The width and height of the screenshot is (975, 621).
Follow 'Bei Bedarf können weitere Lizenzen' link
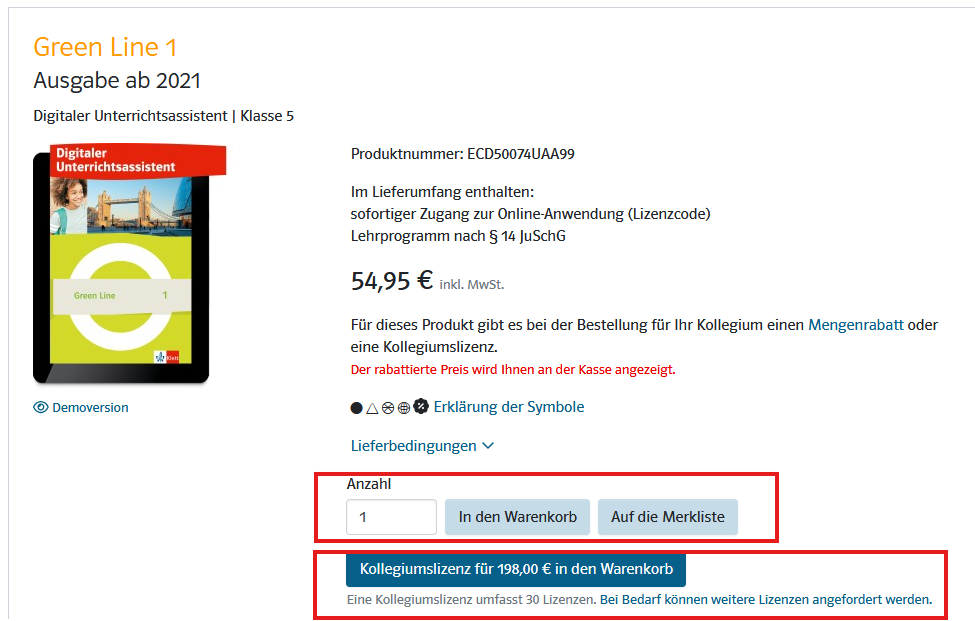coord(765,599)
